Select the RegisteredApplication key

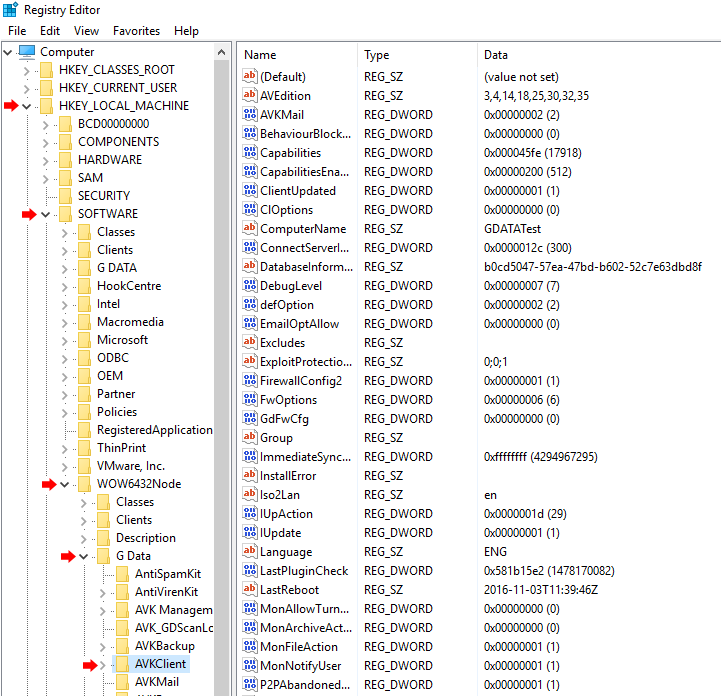coord(154,430)
